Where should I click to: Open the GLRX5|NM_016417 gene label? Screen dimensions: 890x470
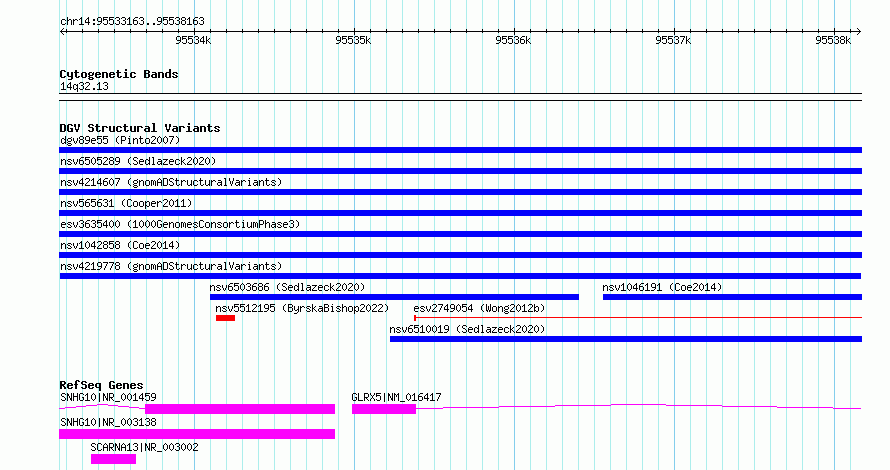pyautogui.click(x=396, y=397)
